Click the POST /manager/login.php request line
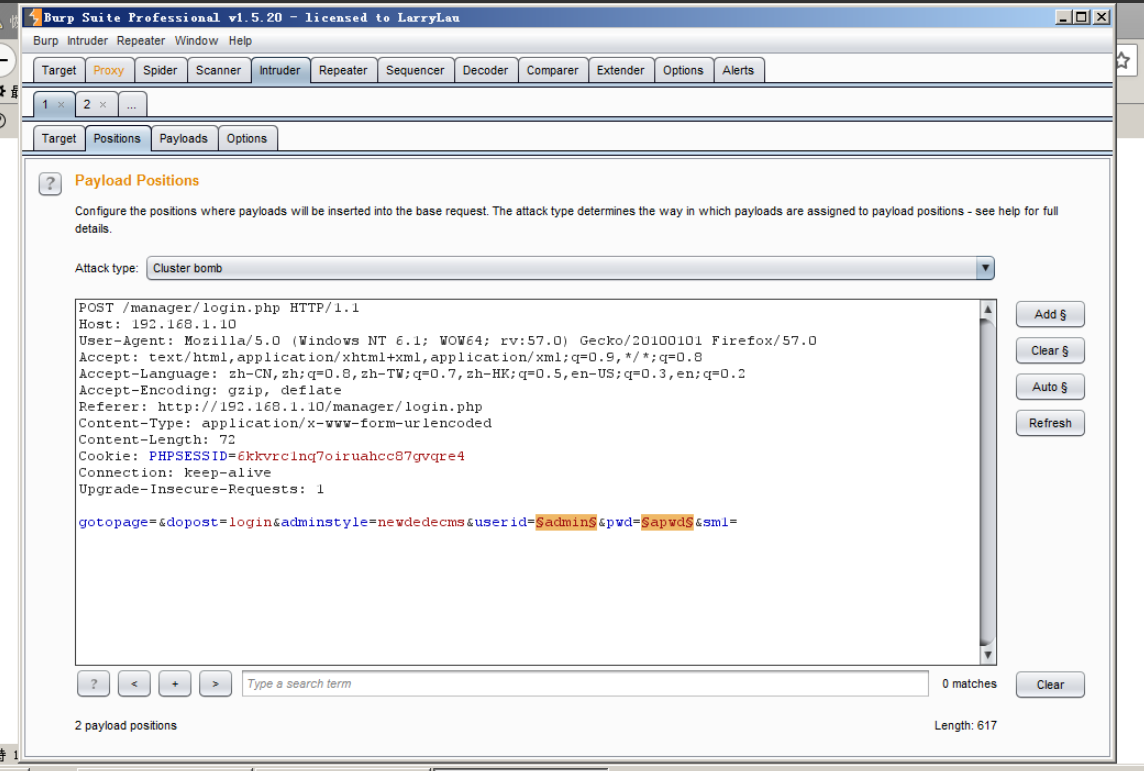1144x771 pixels. [219, 308]
